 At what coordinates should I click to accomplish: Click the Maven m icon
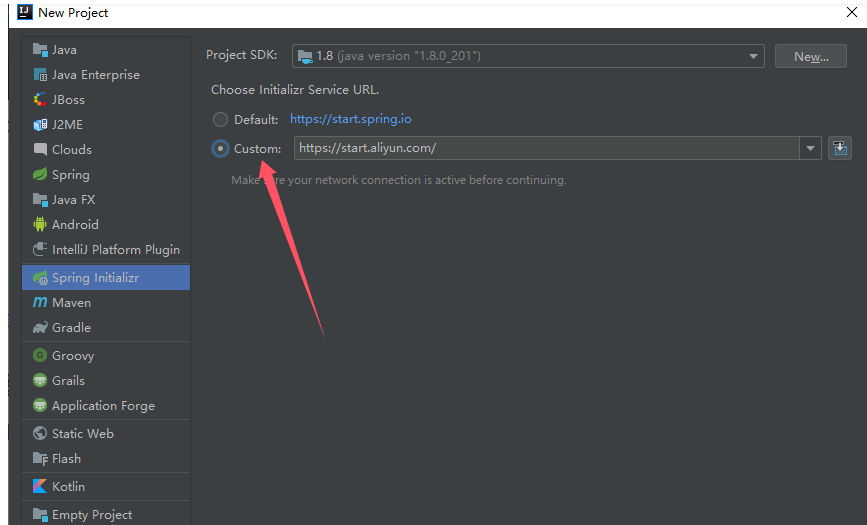coord(40,302)
